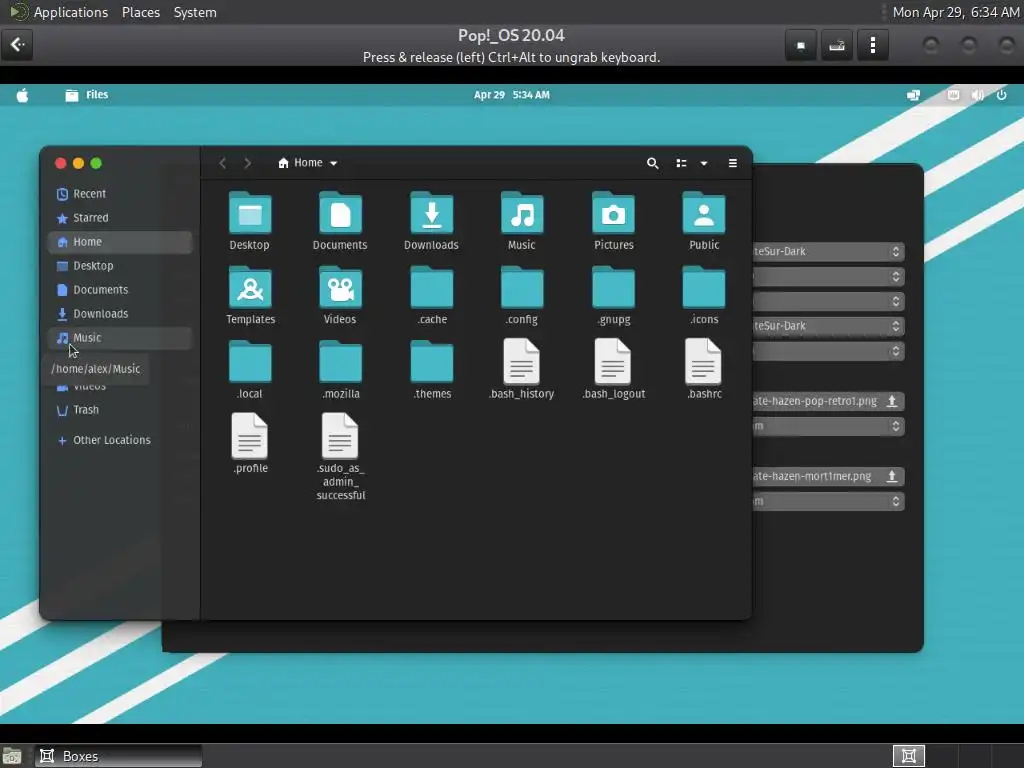Open guest clock Apr 29 5:34 AM
The height and width of the screenshot is (768, 1024).
[x=511, y=95]
